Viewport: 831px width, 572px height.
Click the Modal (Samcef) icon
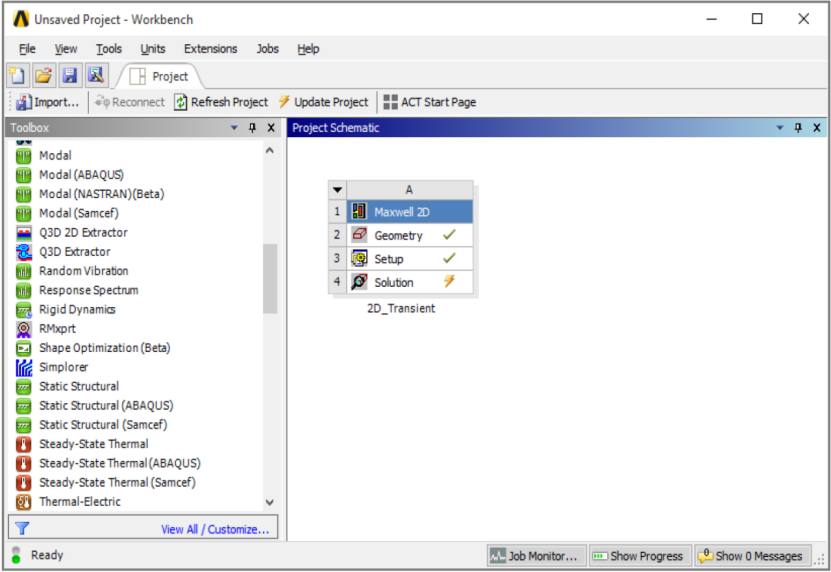coord(23,213)
